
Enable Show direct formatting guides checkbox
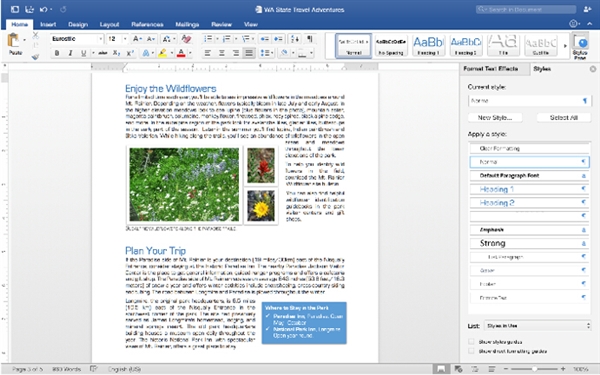coord(471,351)
